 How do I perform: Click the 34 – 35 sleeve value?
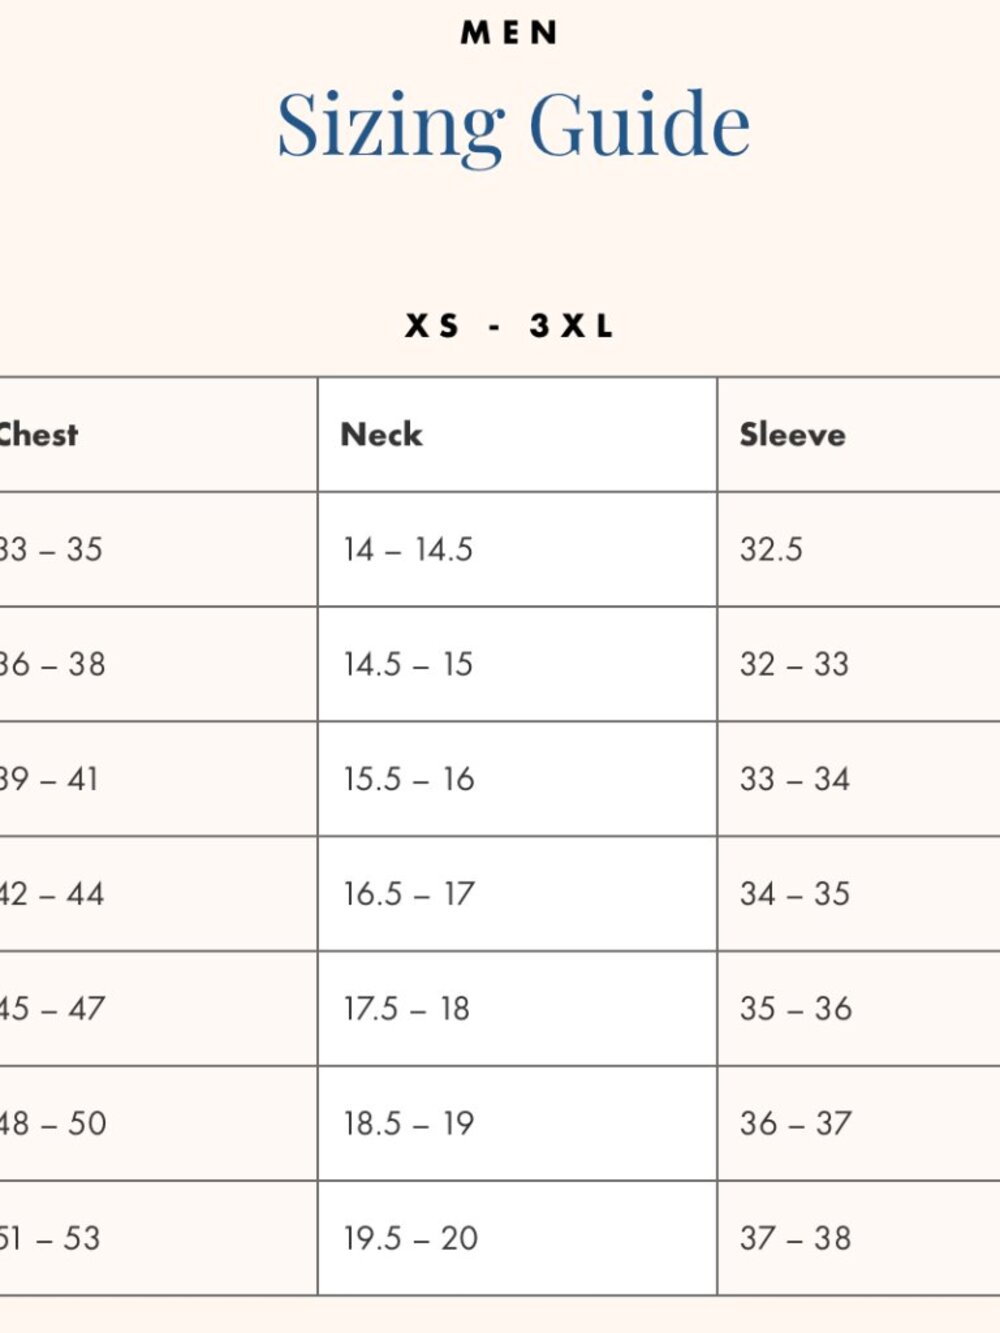pos(795,894)
